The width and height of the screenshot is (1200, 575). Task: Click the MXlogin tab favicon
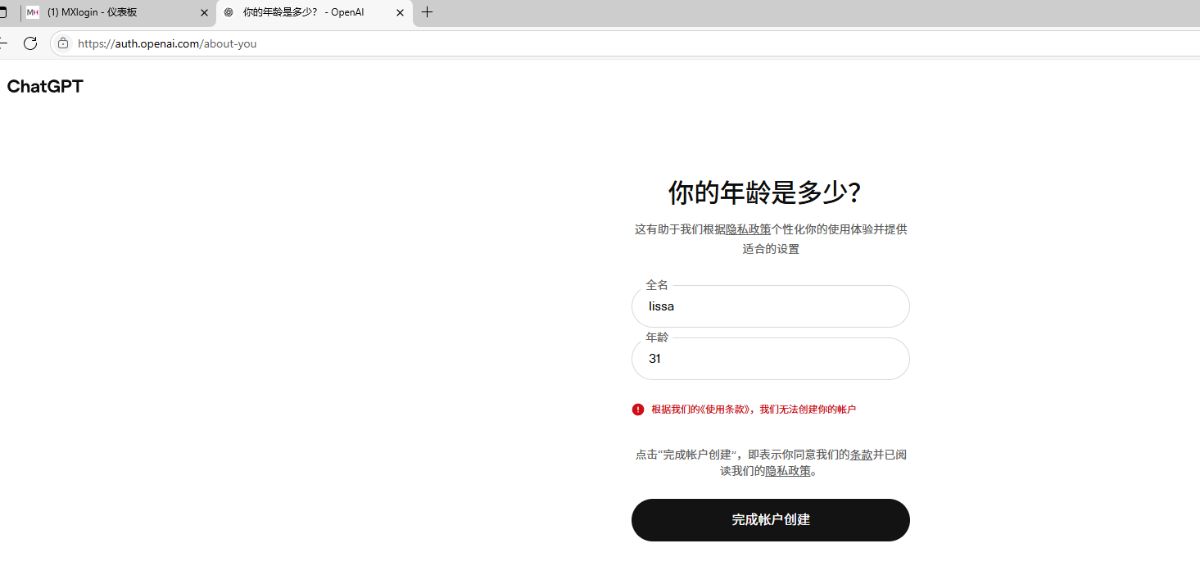pyautogui.click(x=33, y=12)
